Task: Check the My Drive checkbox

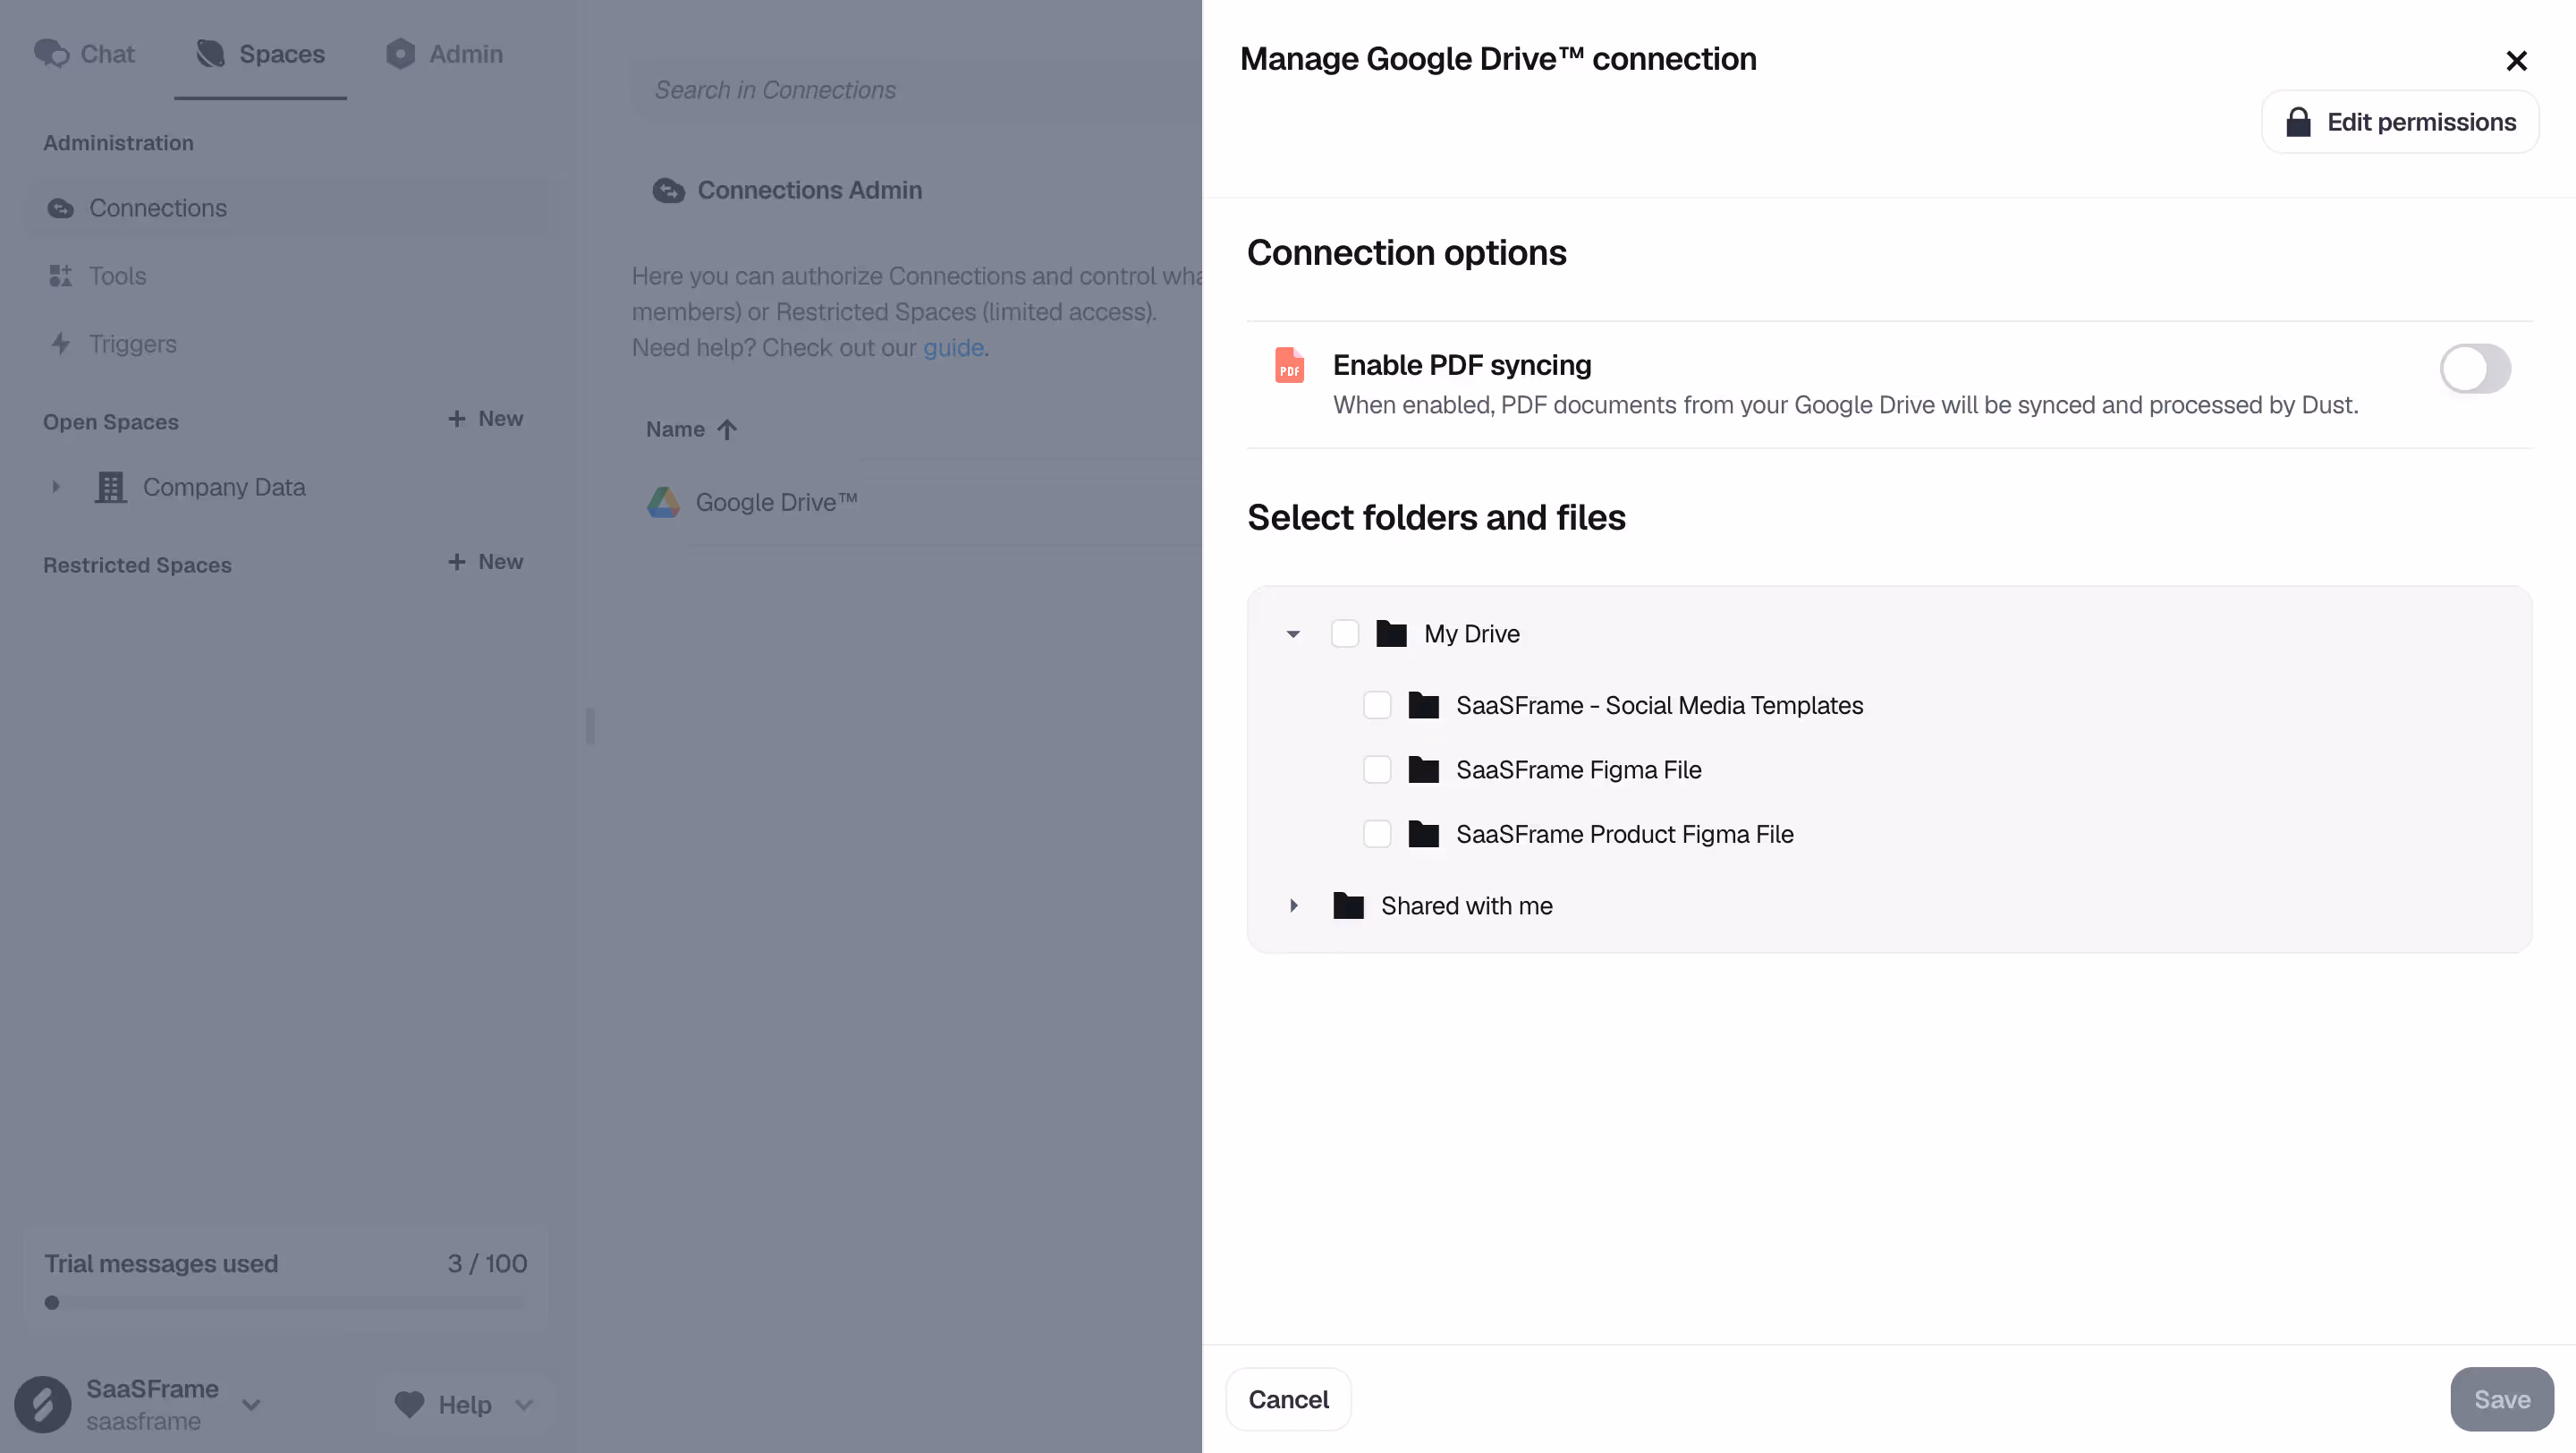Action: tap(1345, 633)
